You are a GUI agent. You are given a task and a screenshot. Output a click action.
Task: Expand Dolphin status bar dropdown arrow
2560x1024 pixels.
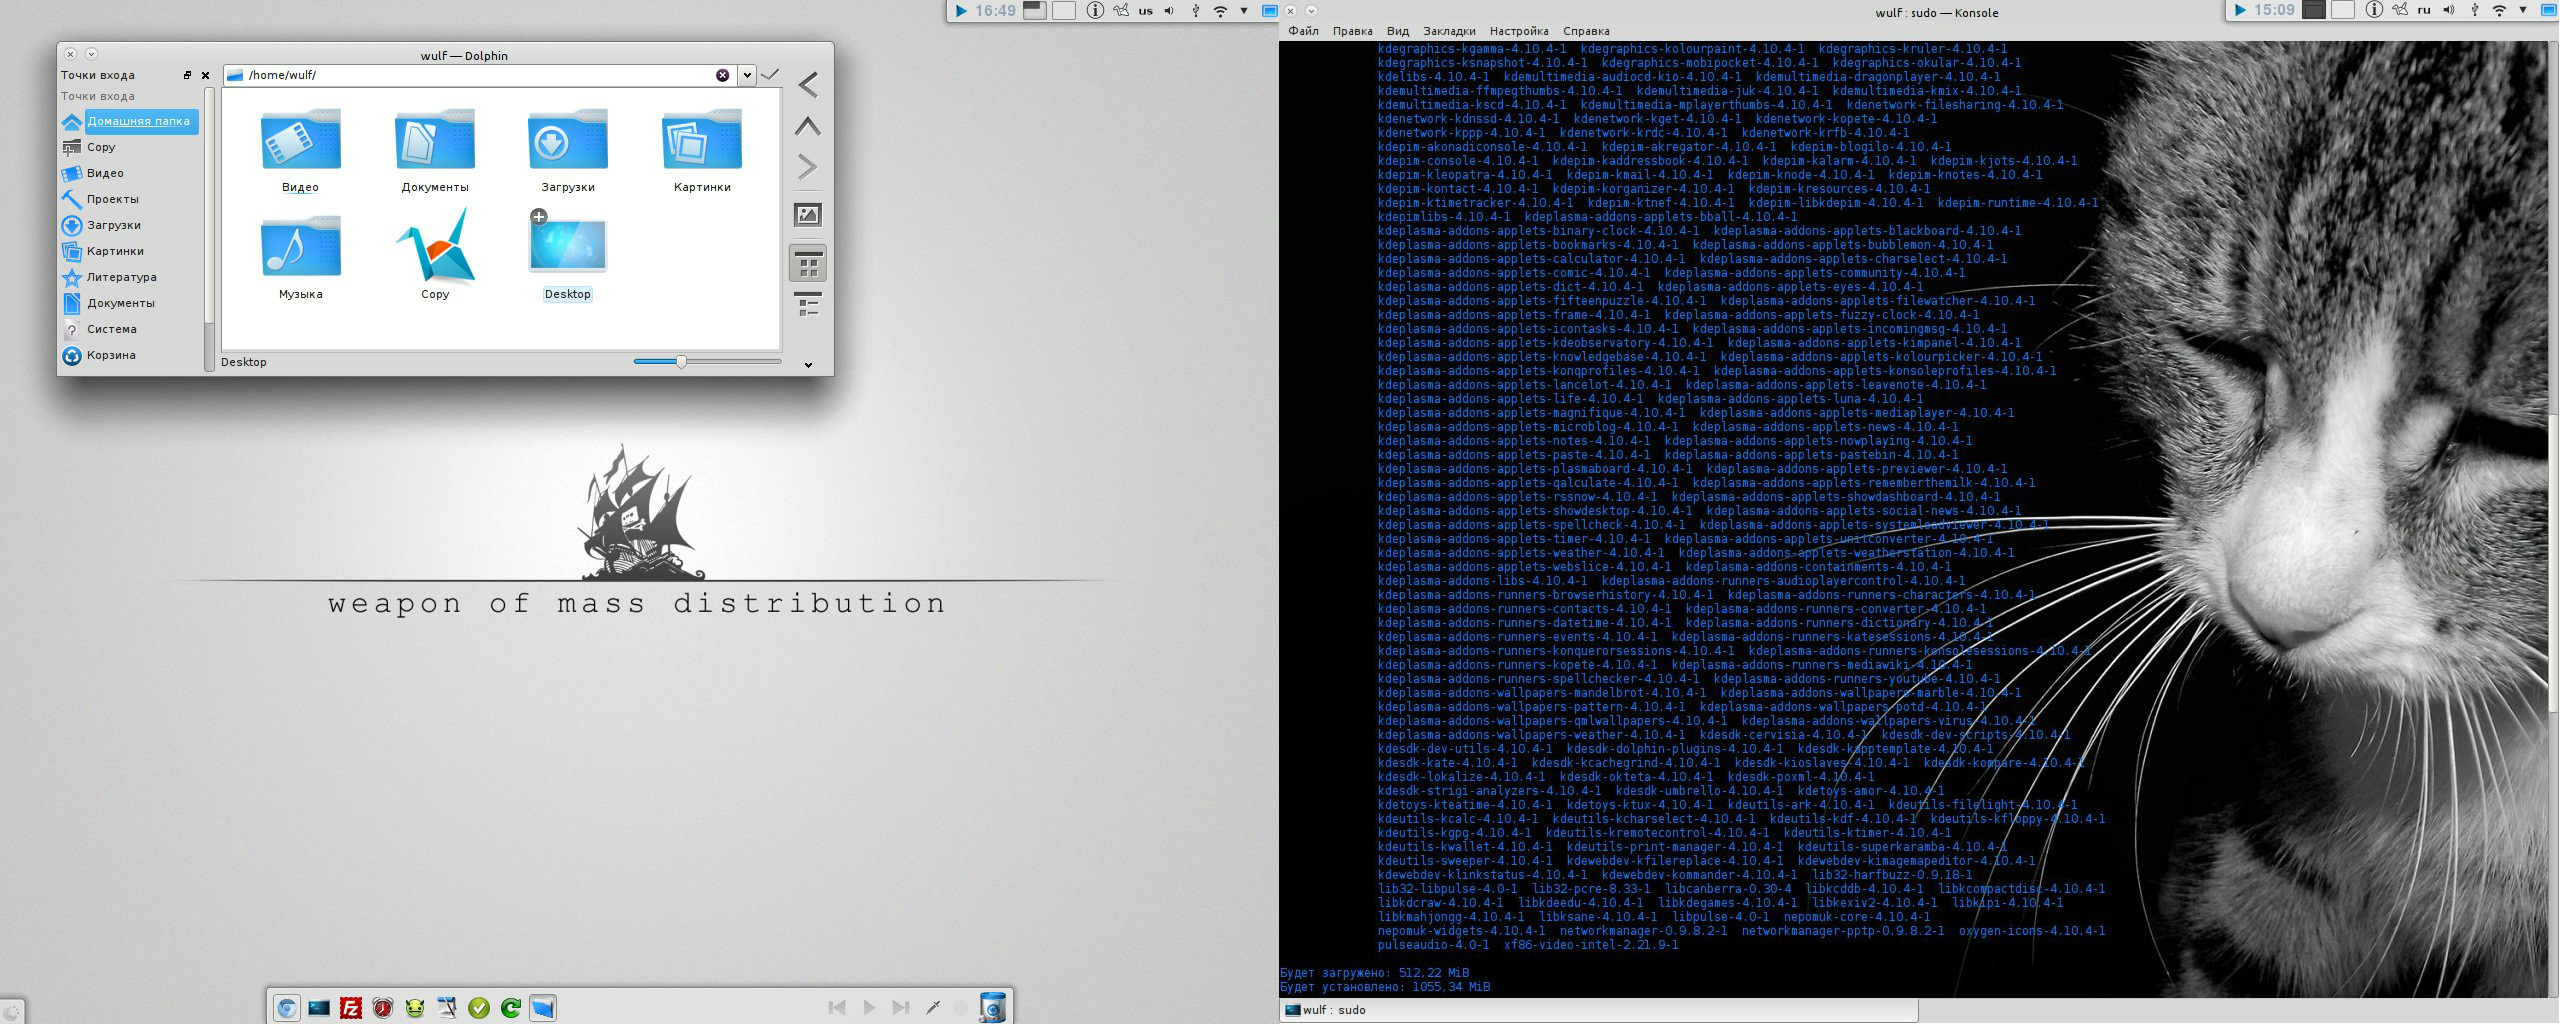(x=808, y=365)
